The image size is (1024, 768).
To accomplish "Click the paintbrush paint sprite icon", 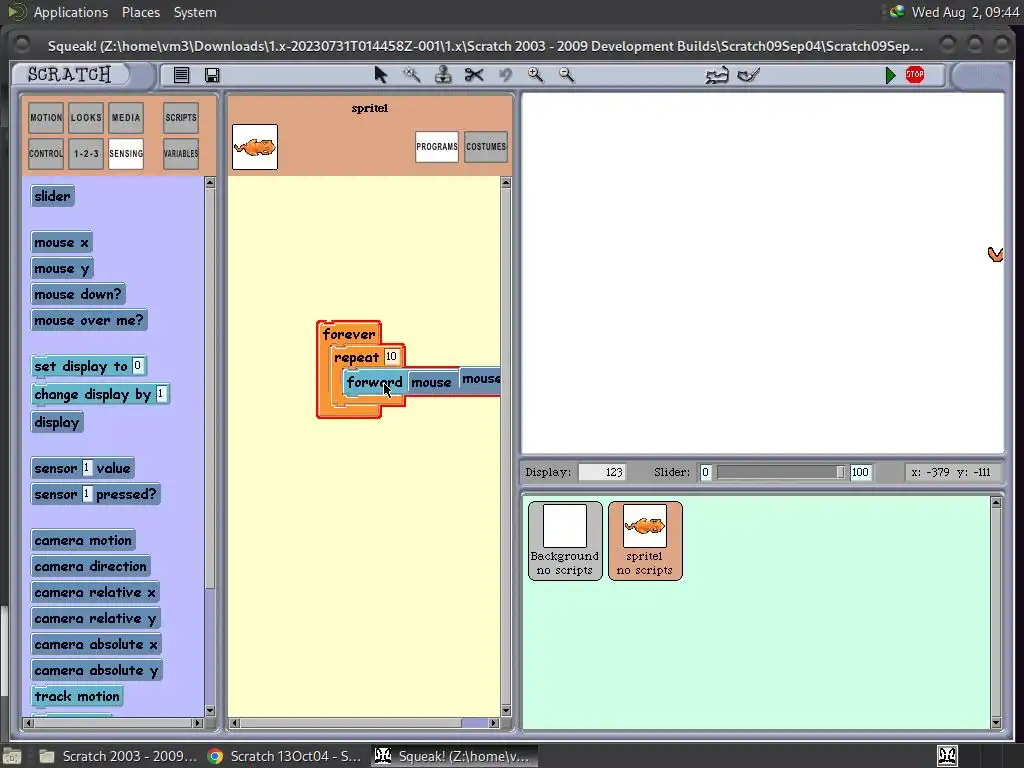I will click(748, 75).
